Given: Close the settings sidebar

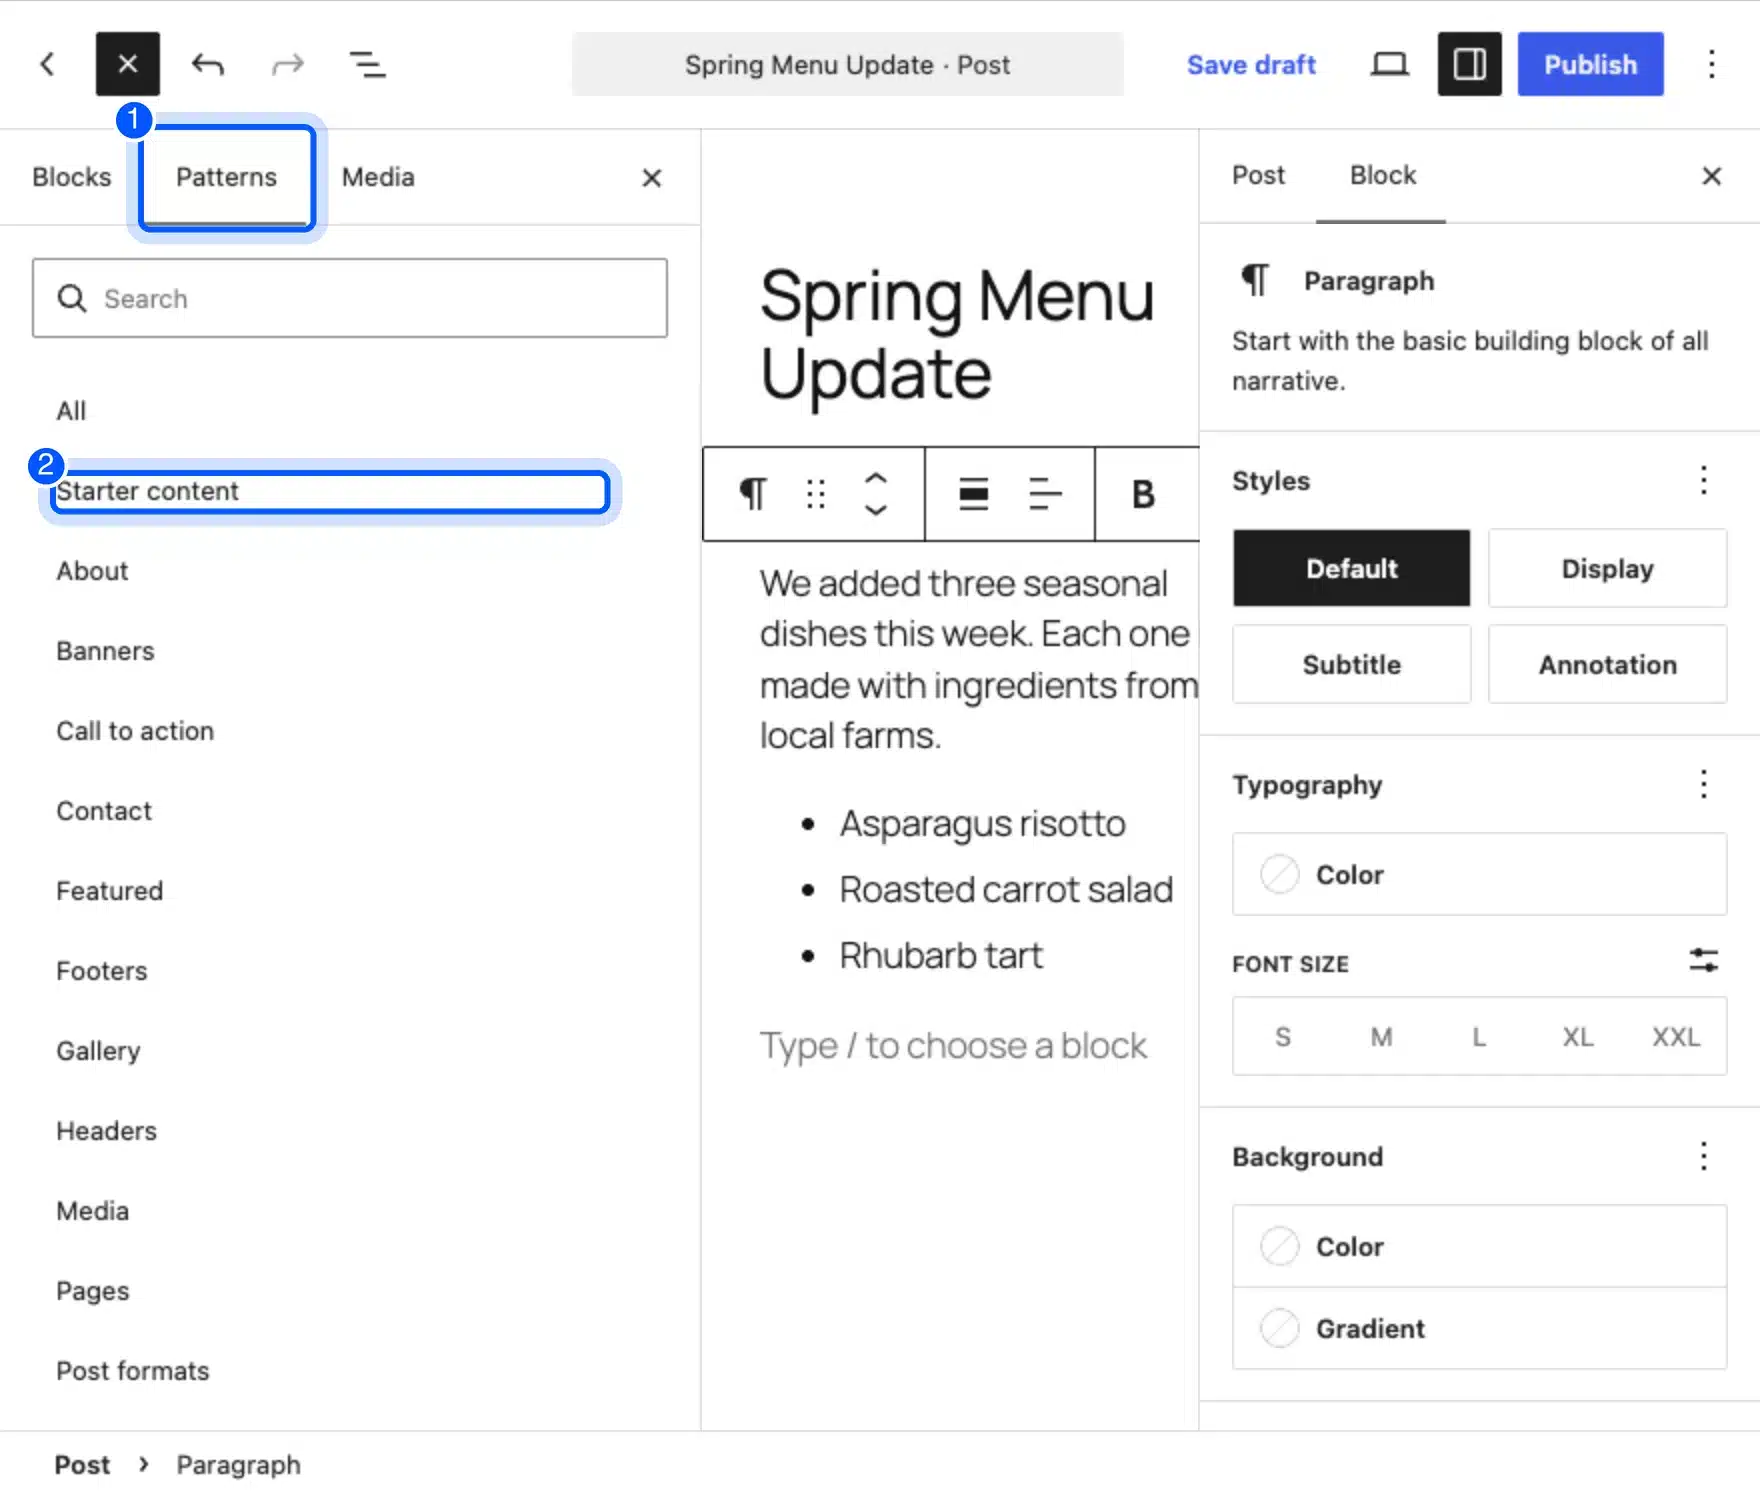Looking at the screenshot, I should tap(1712, 176).
